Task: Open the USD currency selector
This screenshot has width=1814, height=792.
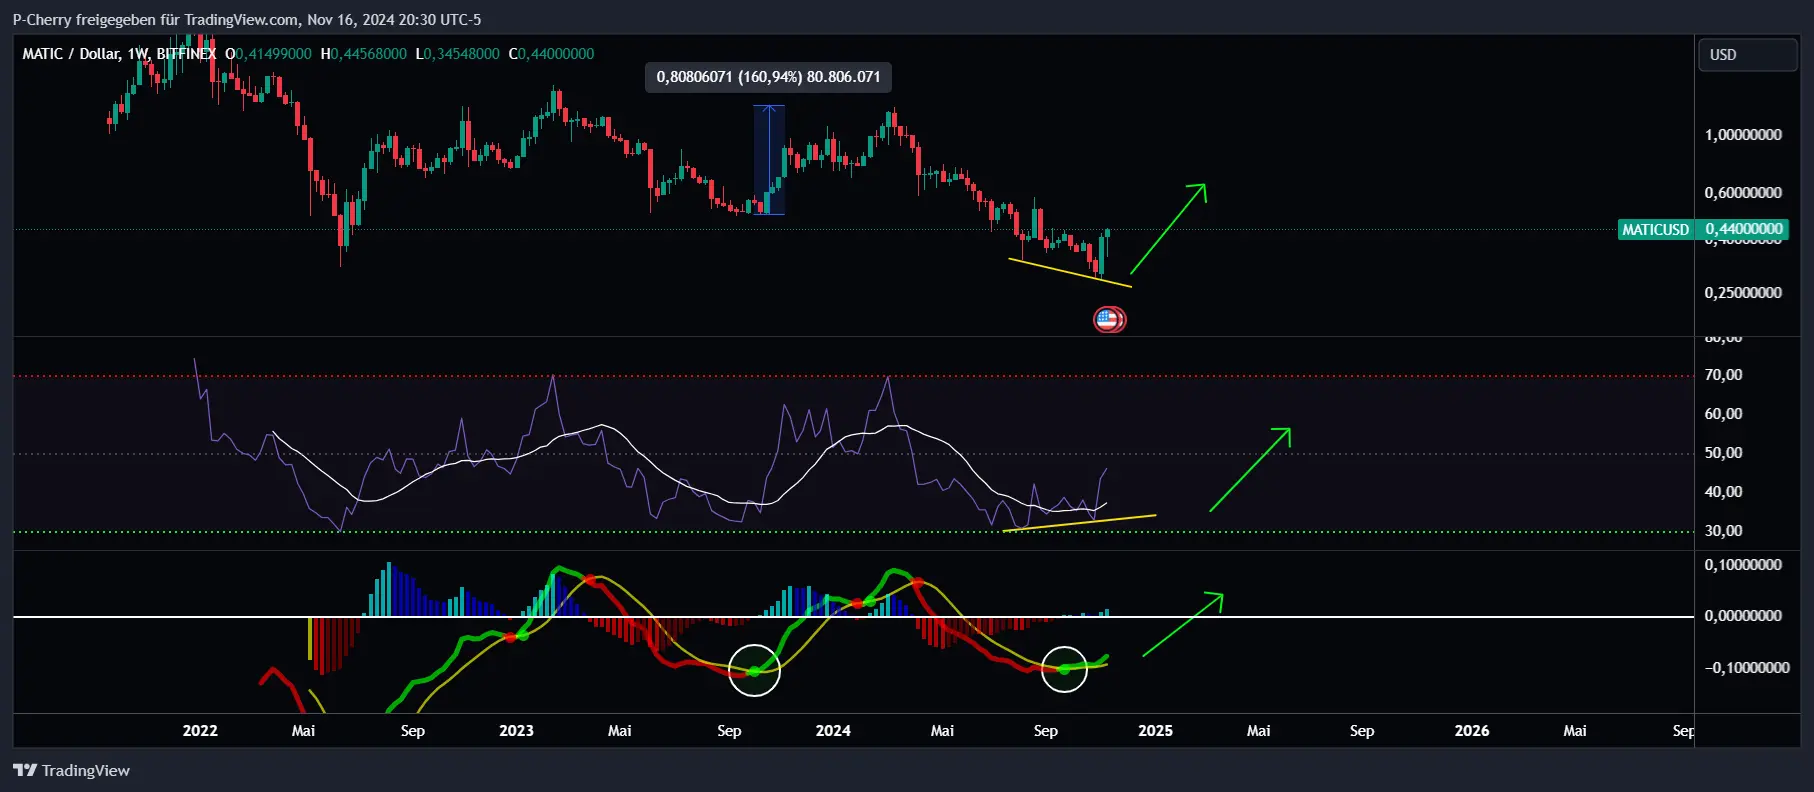Action: click(1747, 55)
